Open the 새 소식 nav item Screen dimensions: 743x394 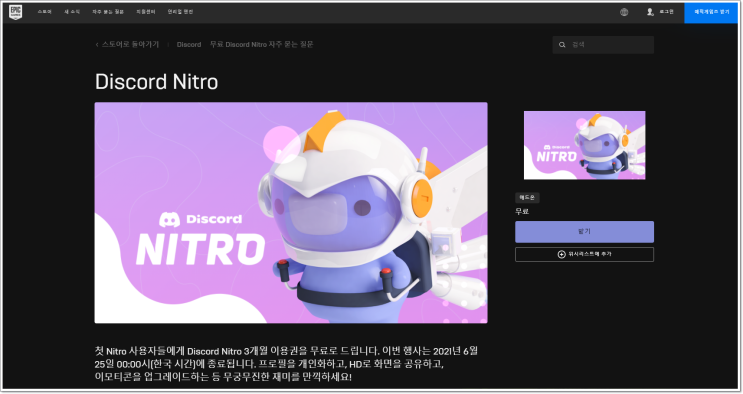point(72,12)
